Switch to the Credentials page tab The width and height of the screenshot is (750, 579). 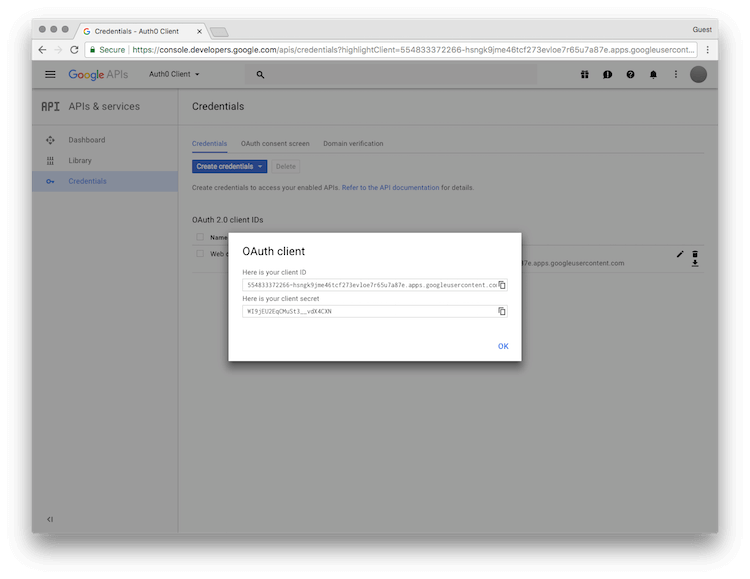coord(210,144)
